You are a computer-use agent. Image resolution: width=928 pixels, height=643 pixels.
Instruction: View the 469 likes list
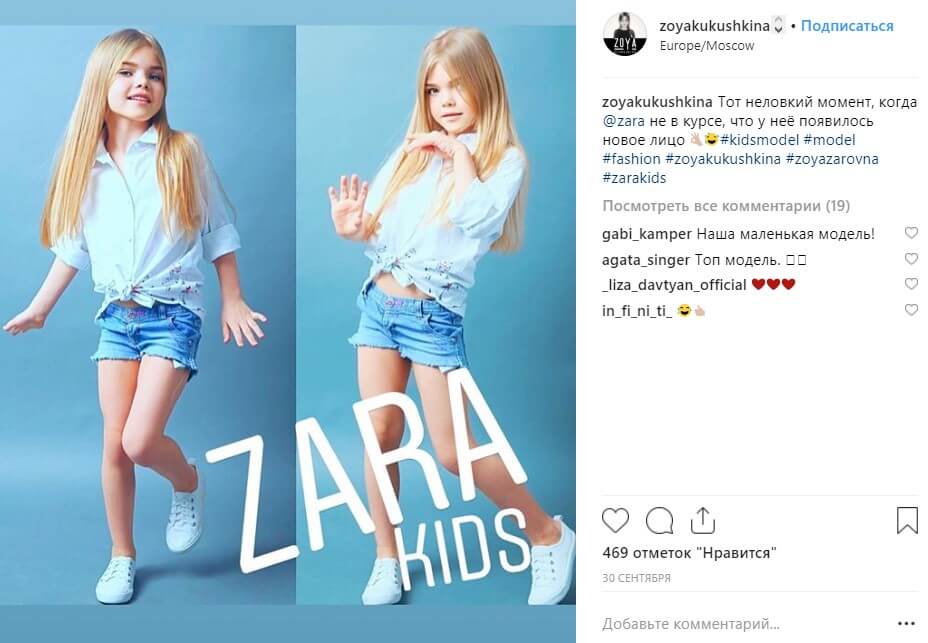(689, 553)
